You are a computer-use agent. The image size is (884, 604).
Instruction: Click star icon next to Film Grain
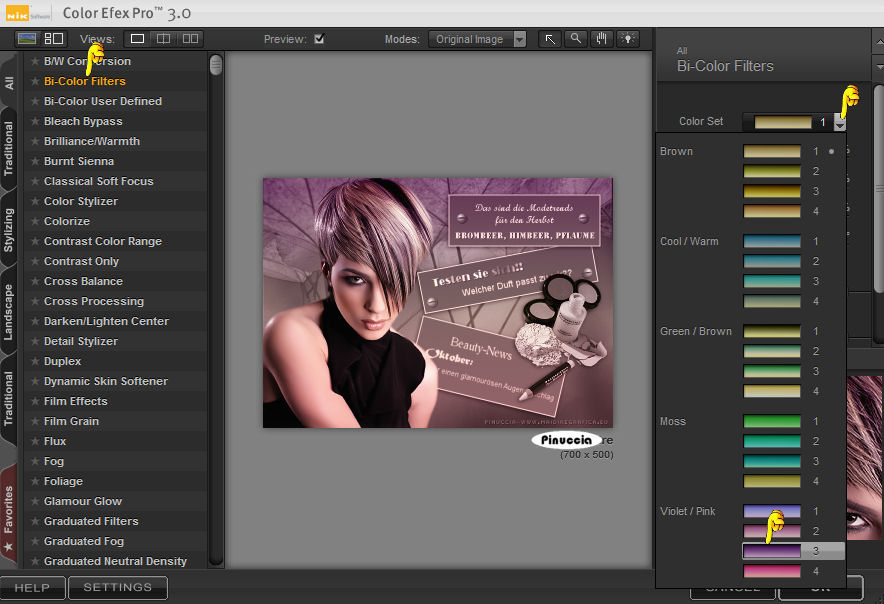coord(35,421)
